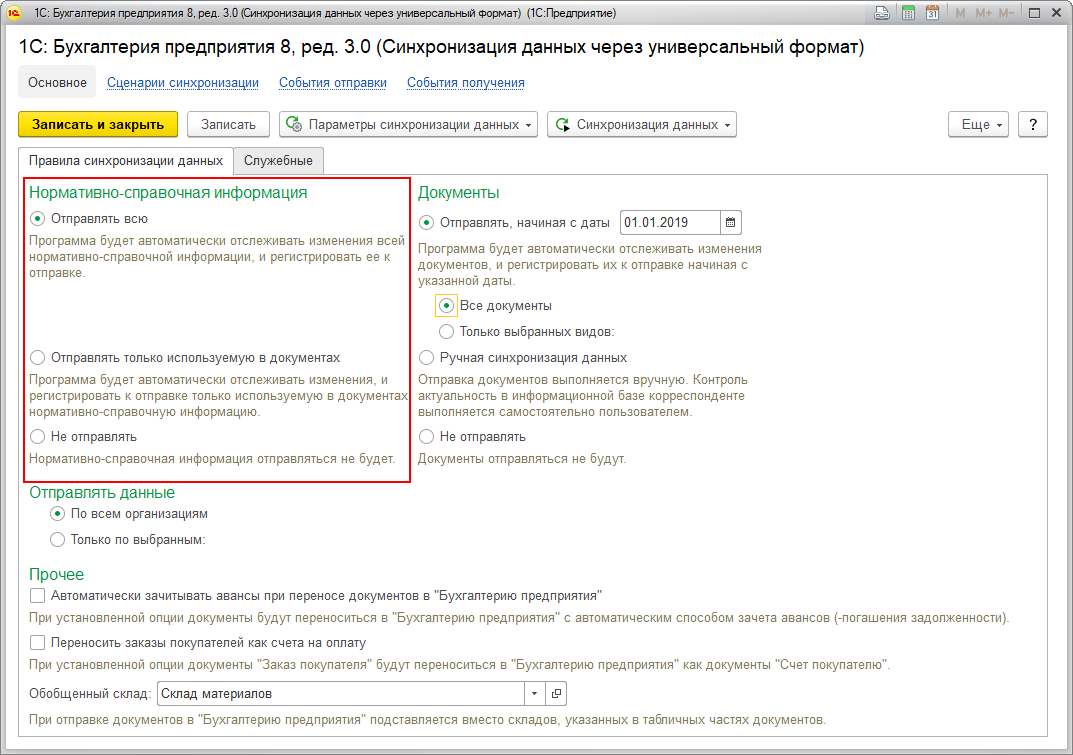1073x755 pixels.
Task: Click the M memory button in the title bar
Action: (x=960, y=13)
